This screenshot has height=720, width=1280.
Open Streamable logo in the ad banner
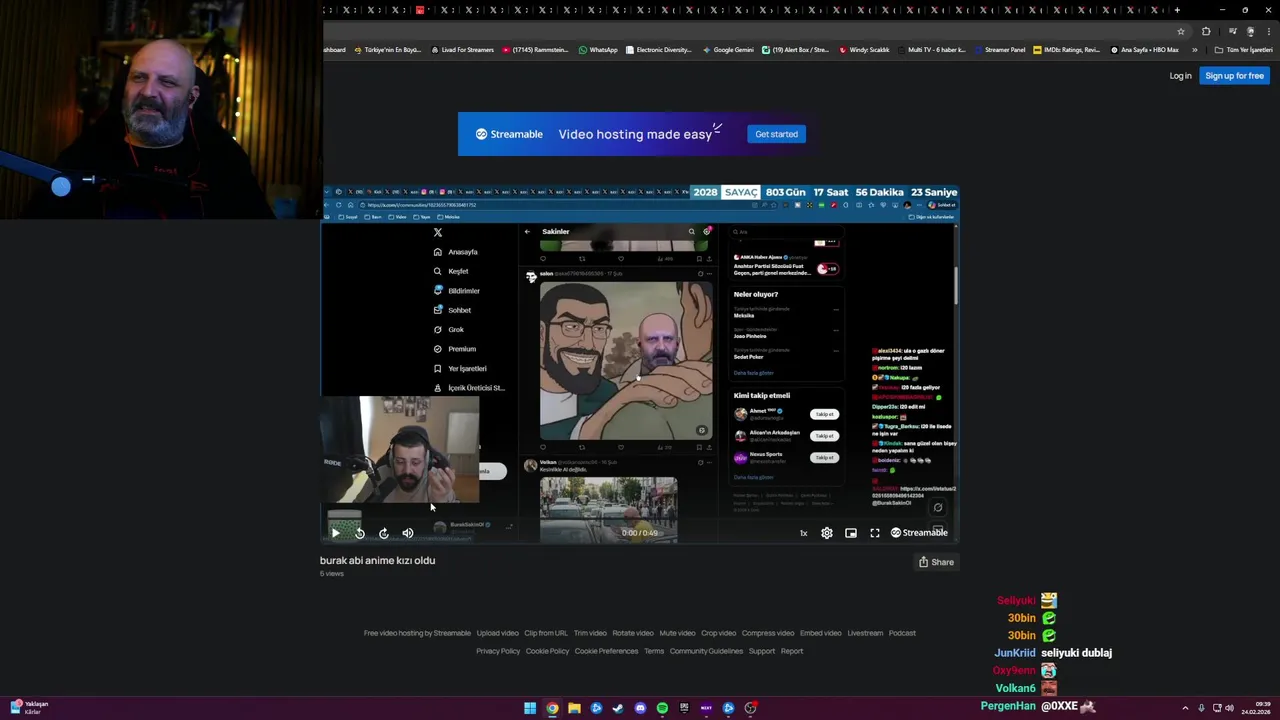point(509,134)
